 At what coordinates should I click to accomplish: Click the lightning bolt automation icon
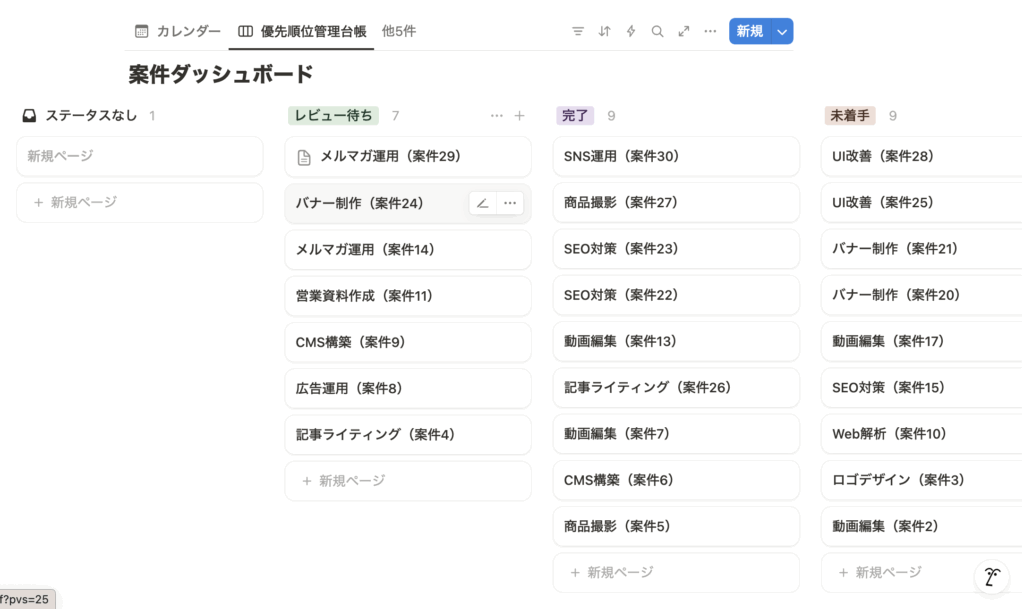[631, 31]
